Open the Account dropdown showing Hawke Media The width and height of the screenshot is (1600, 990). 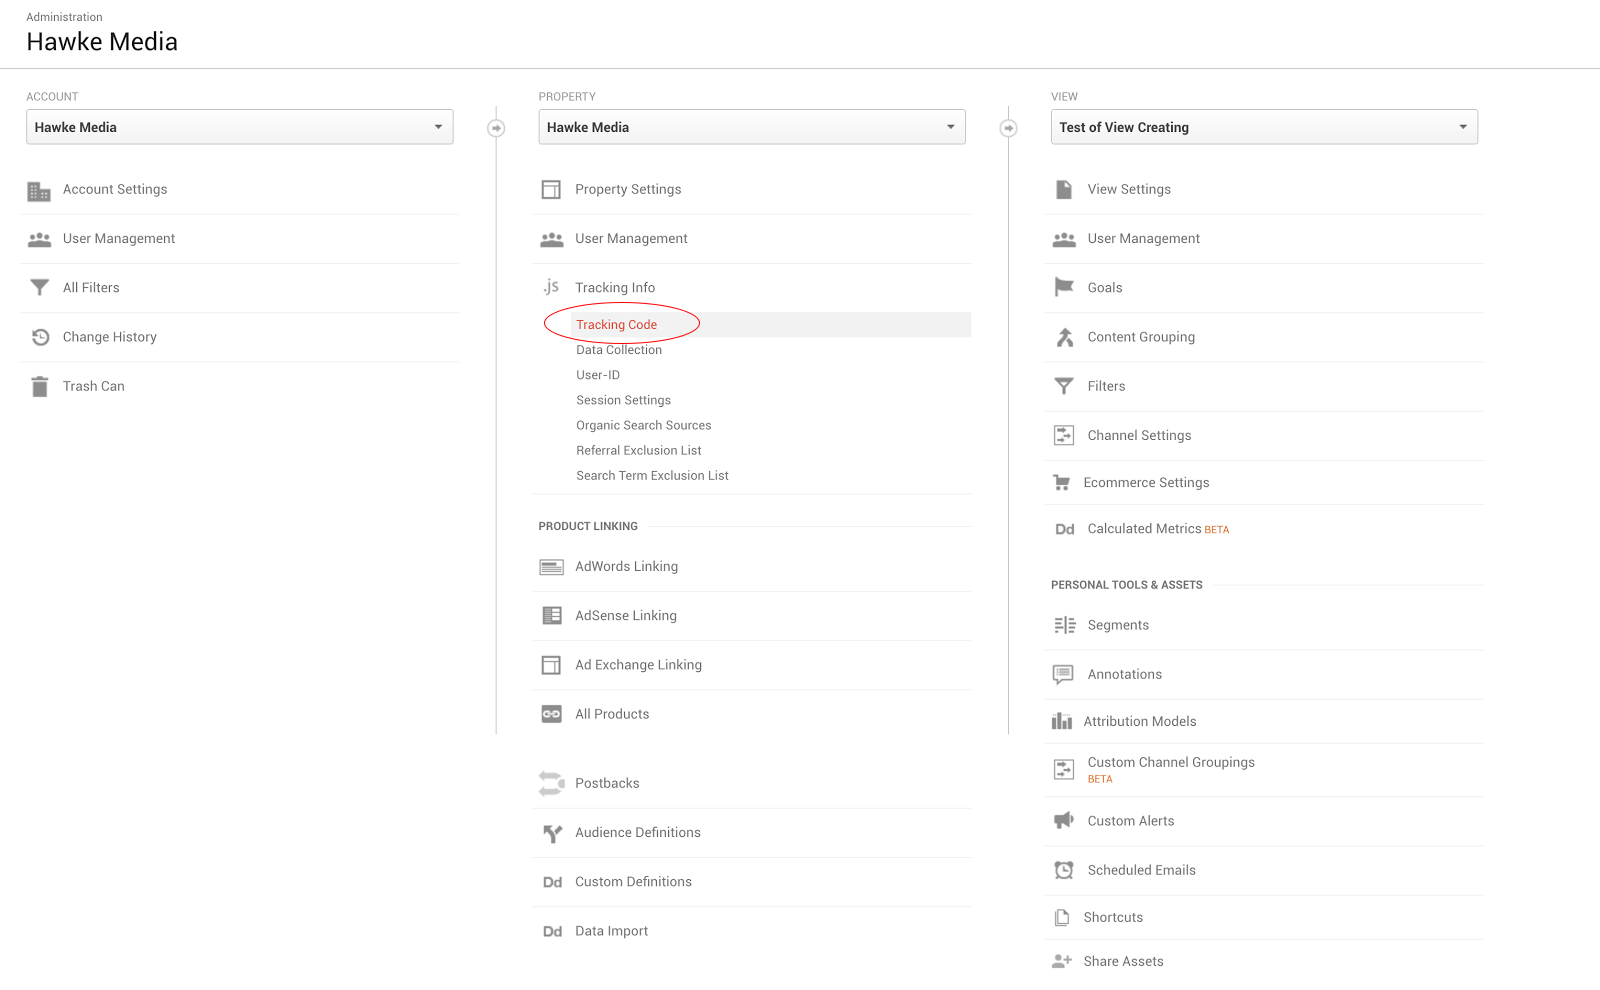240,127
